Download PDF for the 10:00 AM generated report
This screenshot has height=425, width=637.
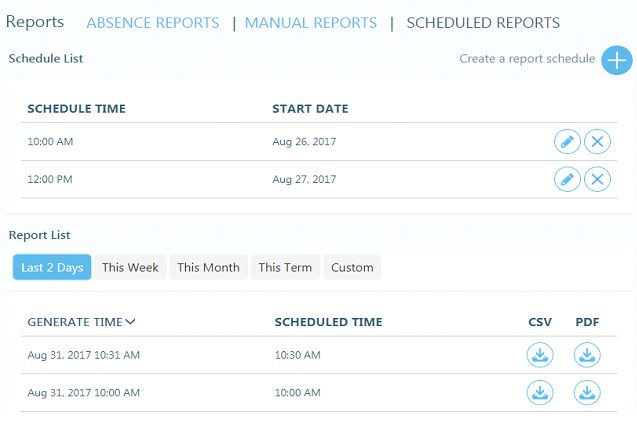(x=587, y=392)
